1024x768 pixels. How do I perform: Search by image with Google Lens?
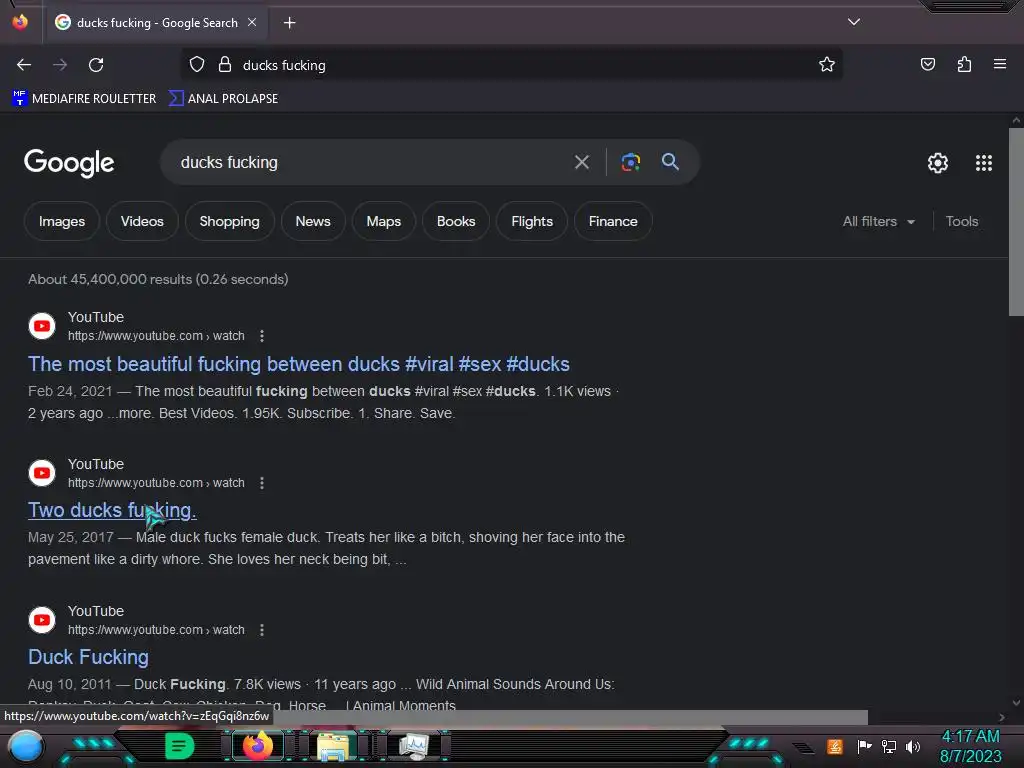point(630,162)
